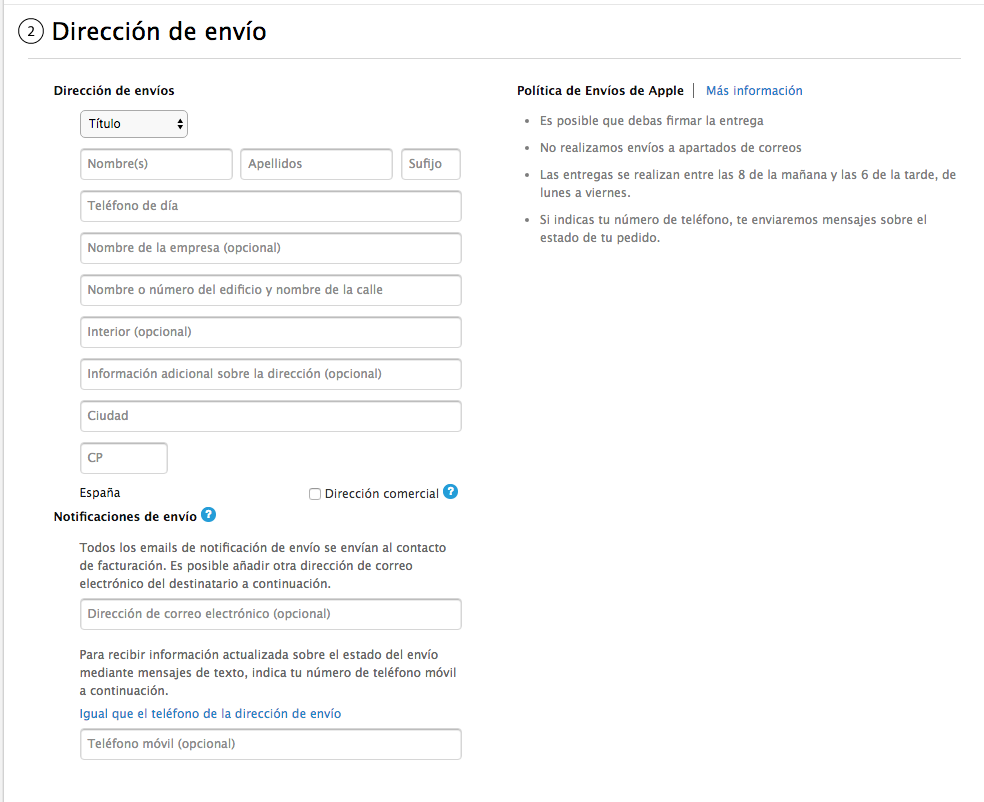984x802 pixels.
Task: Select the step 2 circle indicator
Action: pos(30,31)
